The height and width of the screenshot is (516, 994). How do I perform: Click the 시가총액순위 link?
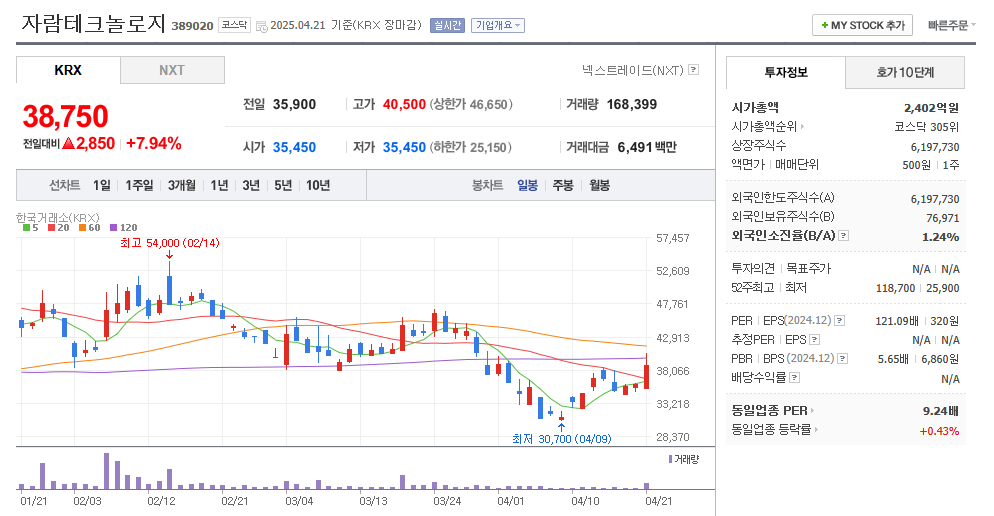pos(764,127)
